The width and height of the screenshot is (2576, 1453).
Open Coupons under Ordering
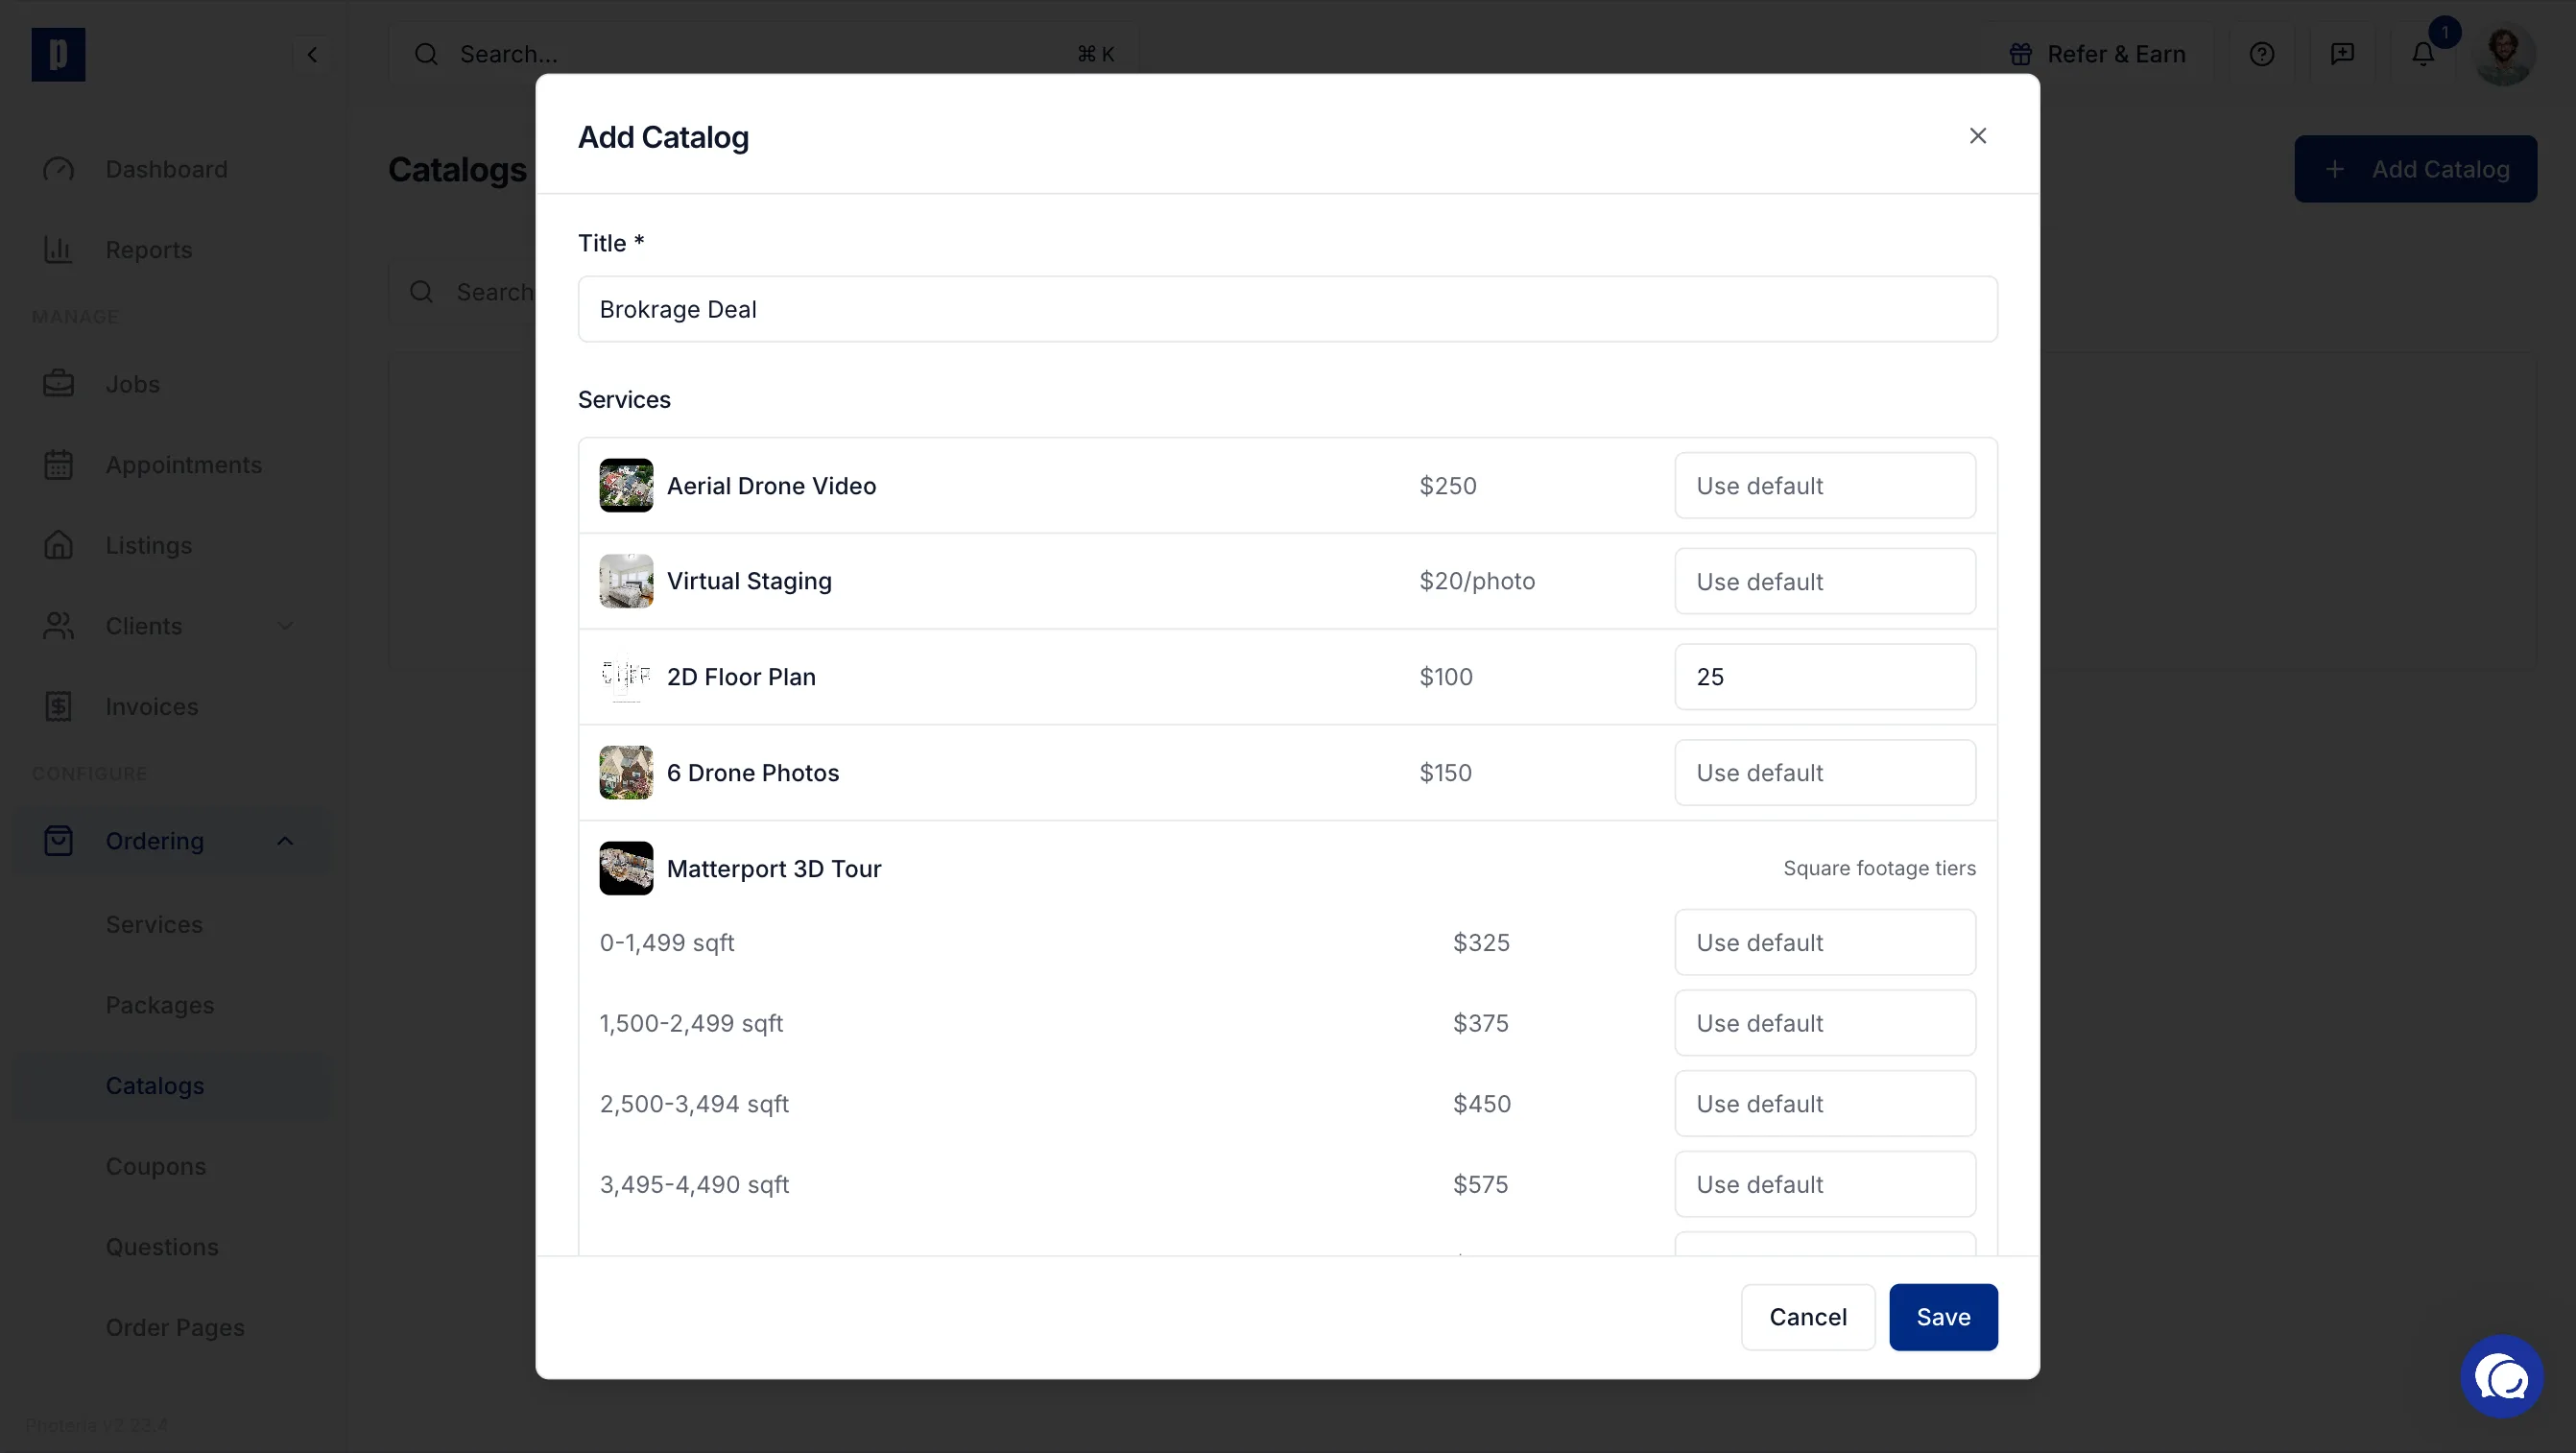pyautogui.click(x=156, y=1167)
